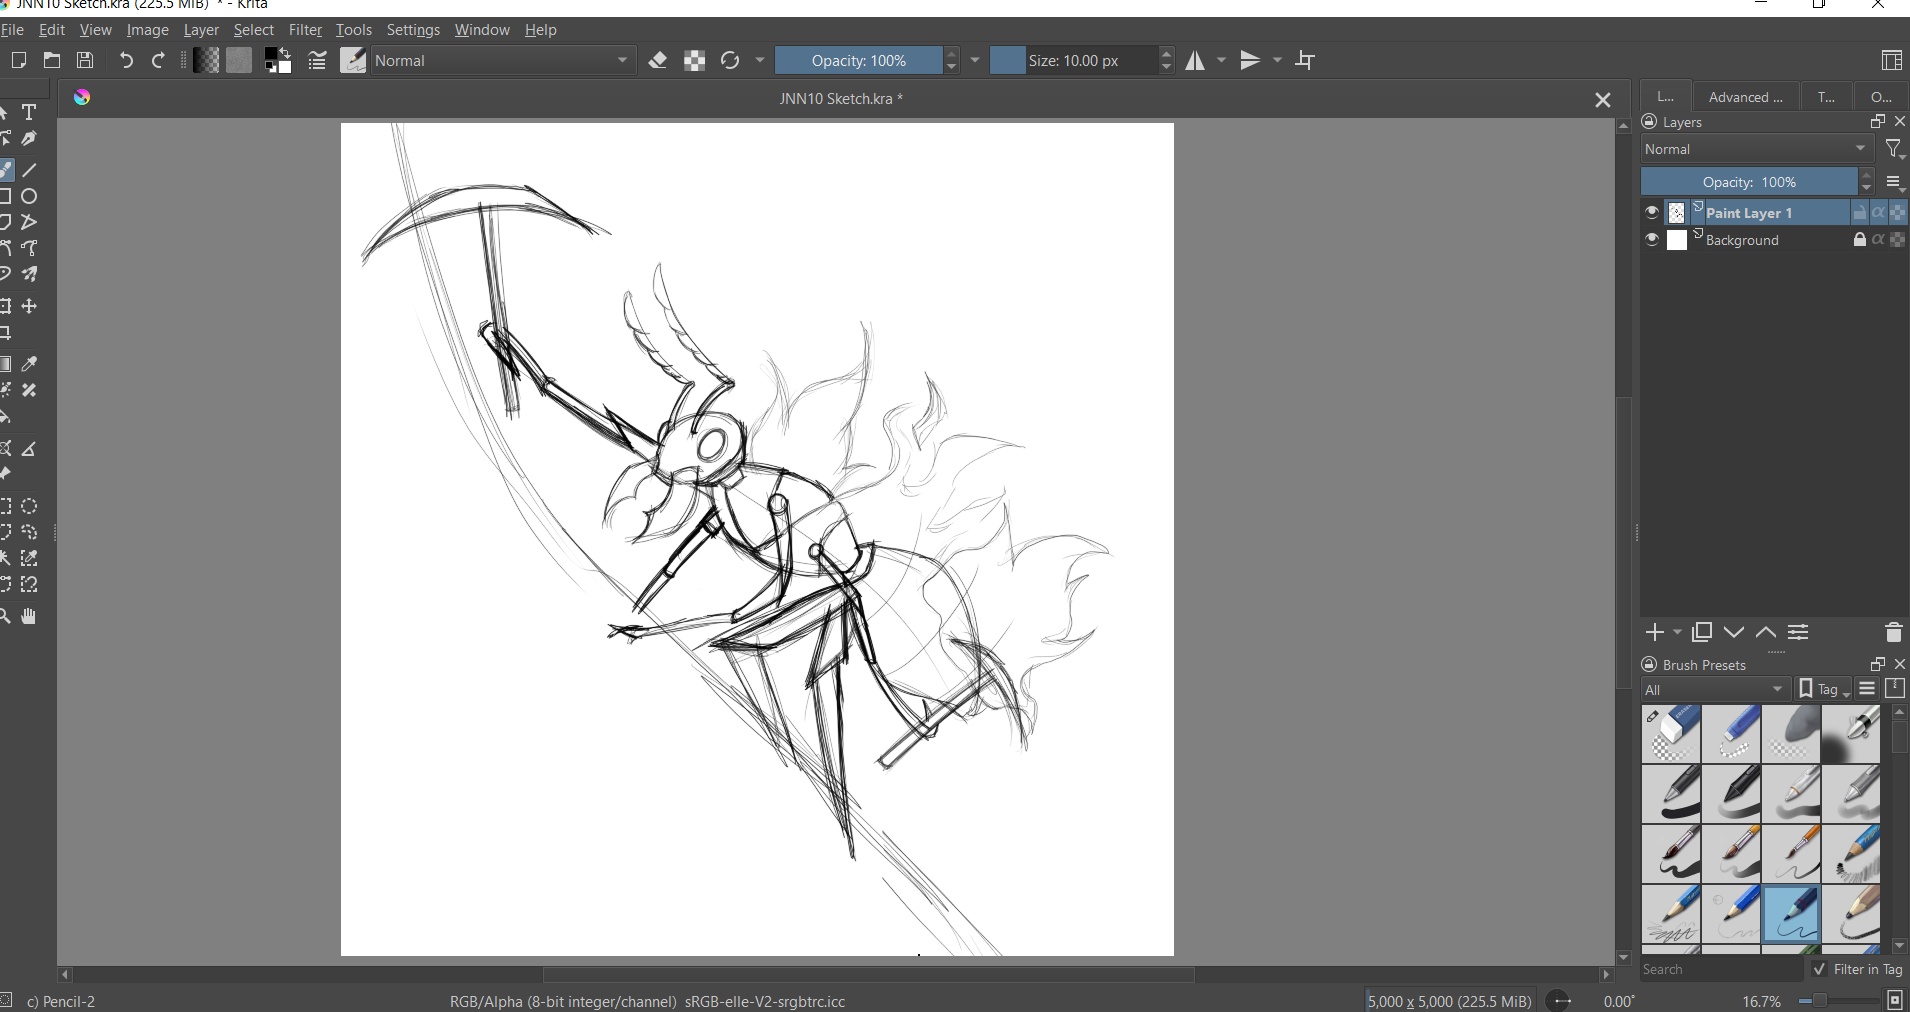The image size is (1910, 1012).
Task: Move layer down arrow button
Action: (x=1734, y=632)
